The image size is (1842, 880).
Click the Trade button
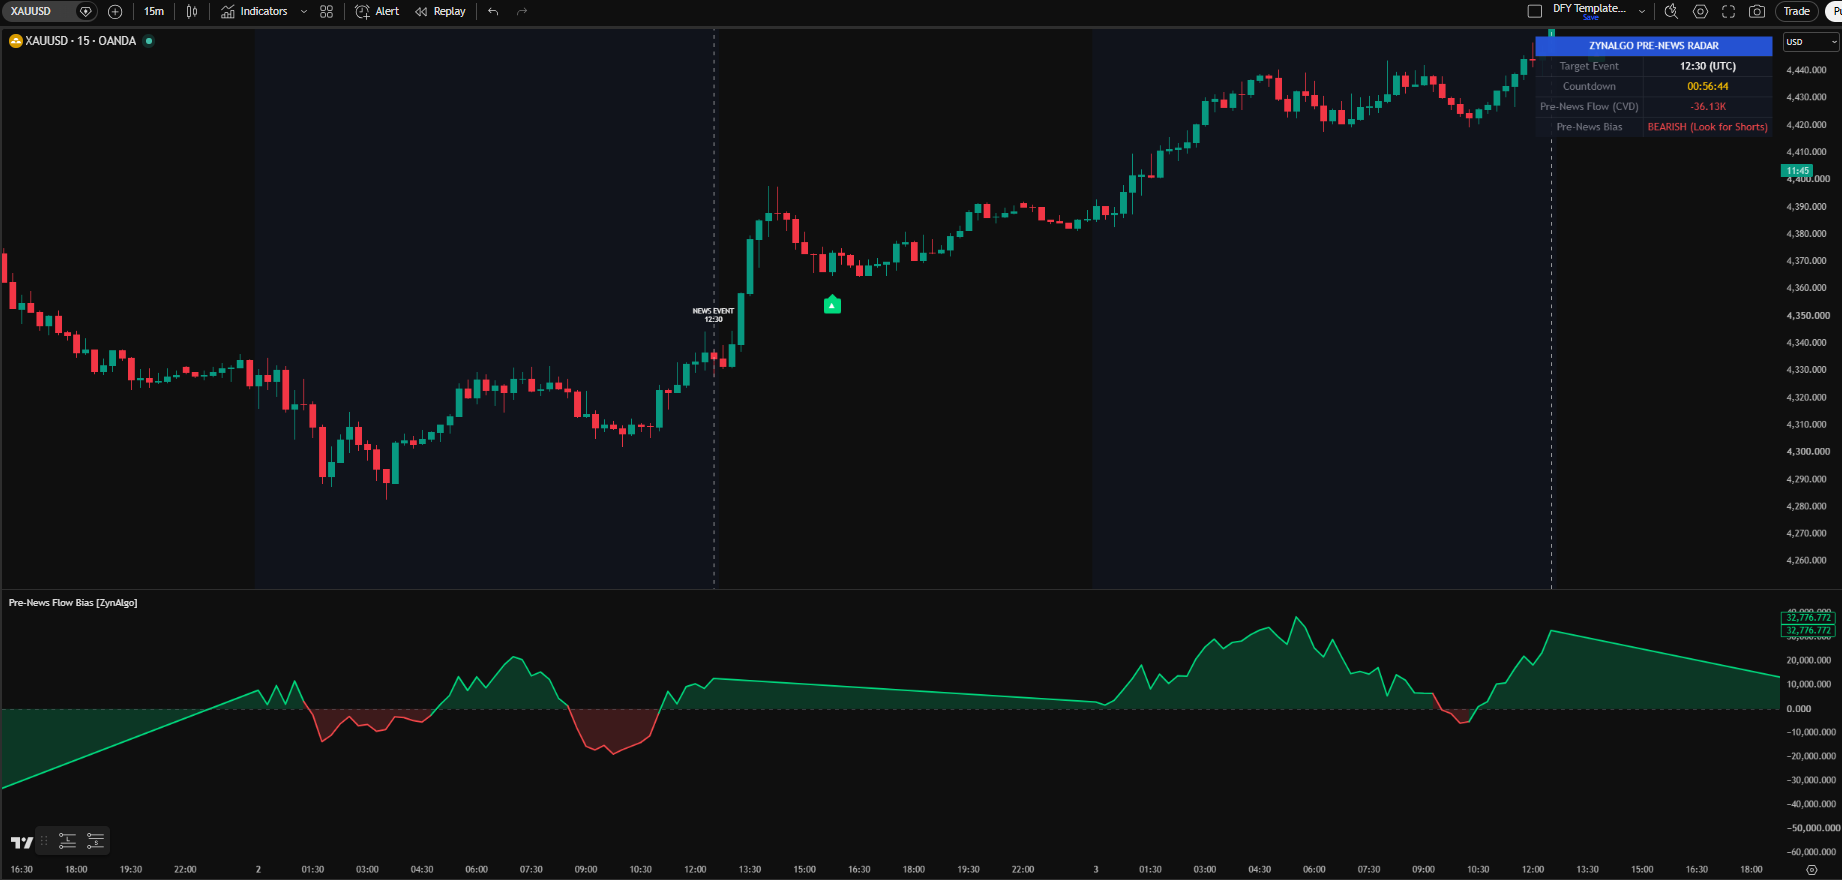1797,12
